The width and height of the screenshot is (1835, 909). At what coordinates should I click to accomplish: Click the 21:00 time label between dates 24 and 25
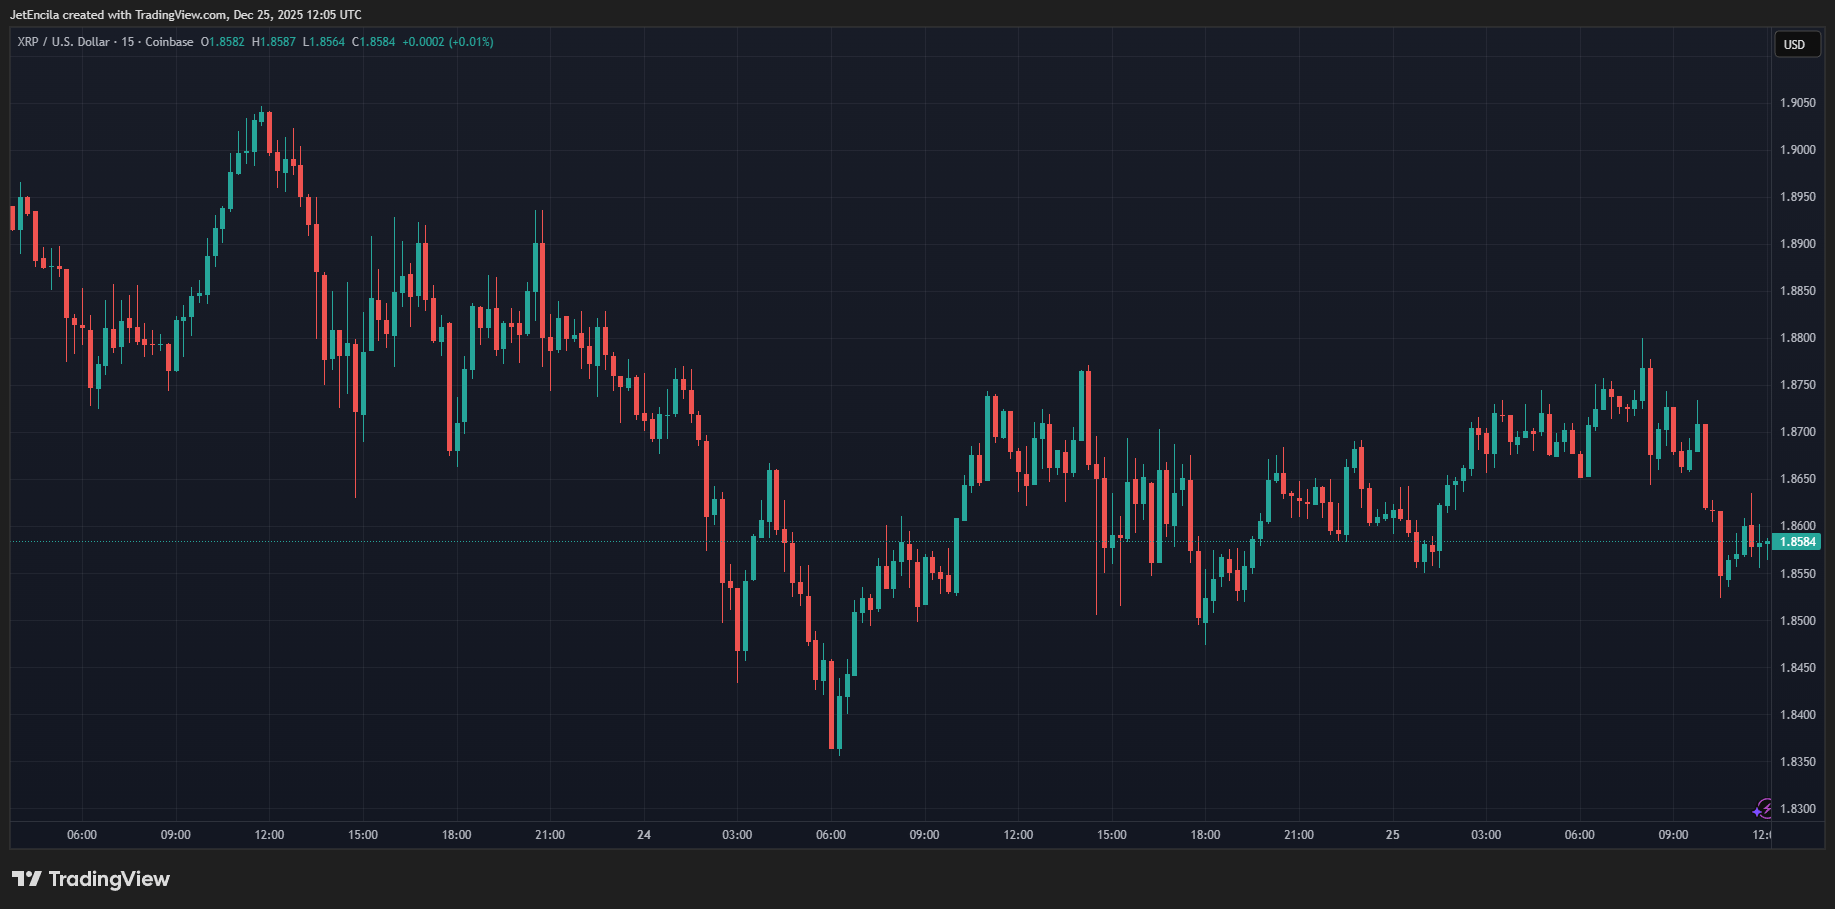(1299, 835)
